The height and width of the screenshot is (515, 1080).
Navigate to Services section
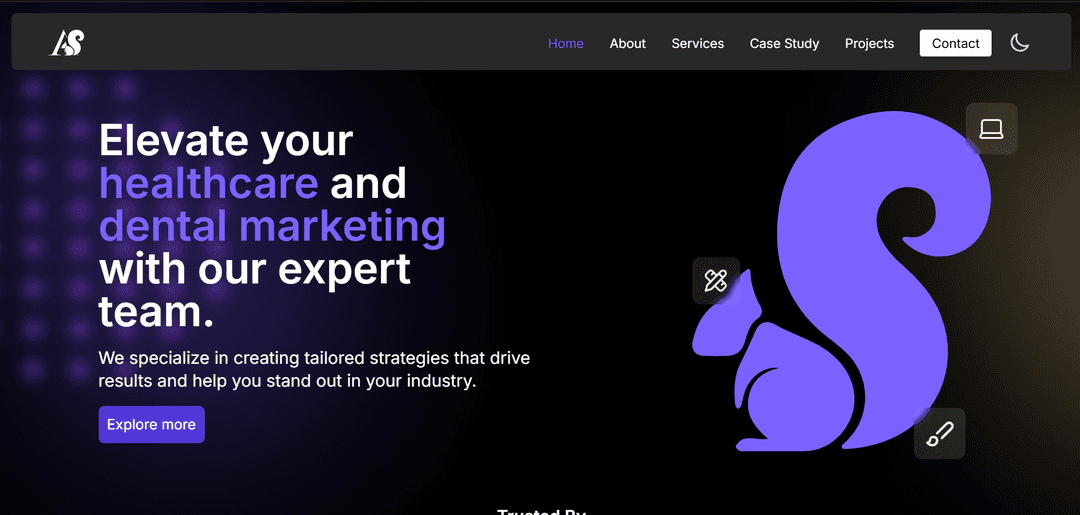(697, 43)
